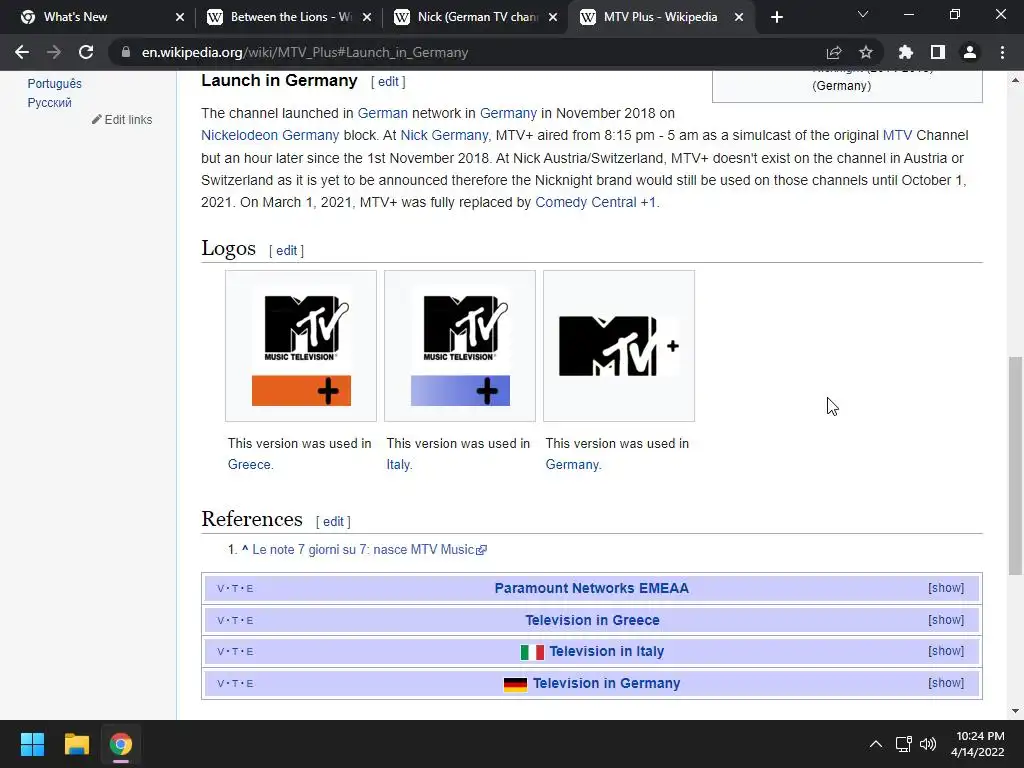Open the Greece MTV+ orange logo thumbnail
Viewport: 1024px width, 768px height.
[301, 346]
